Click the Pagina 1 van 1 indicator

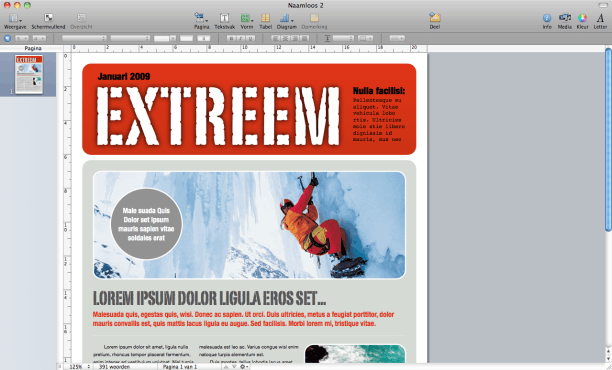coord(180,367)
